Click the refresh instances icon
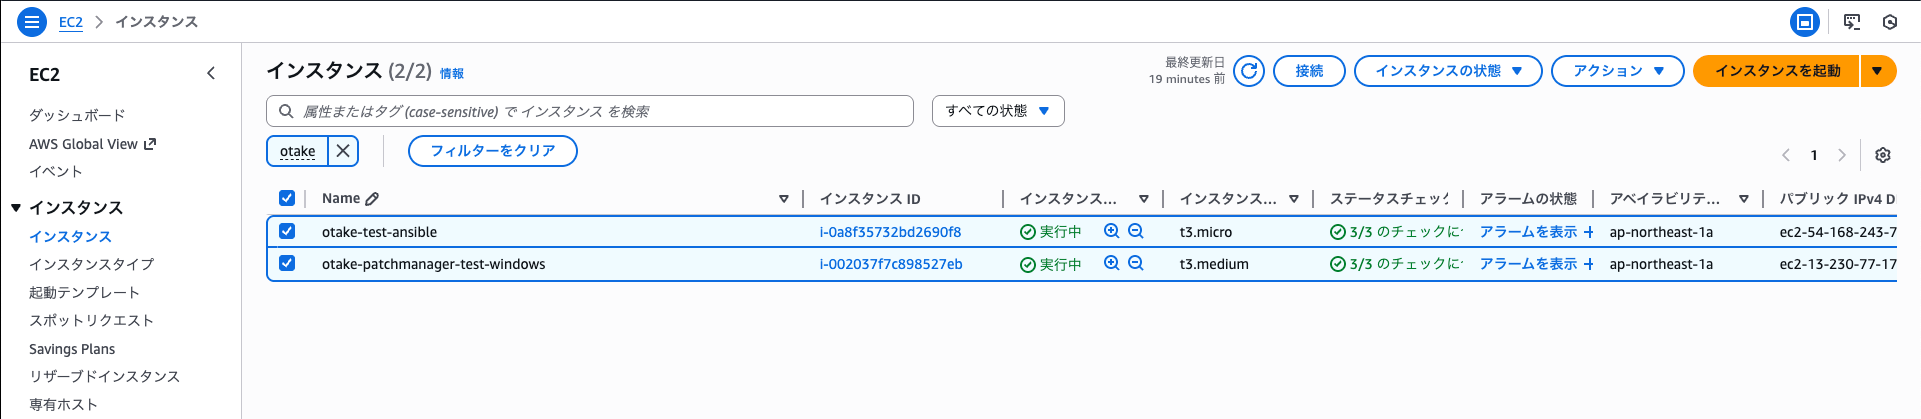 point(1249,71)
